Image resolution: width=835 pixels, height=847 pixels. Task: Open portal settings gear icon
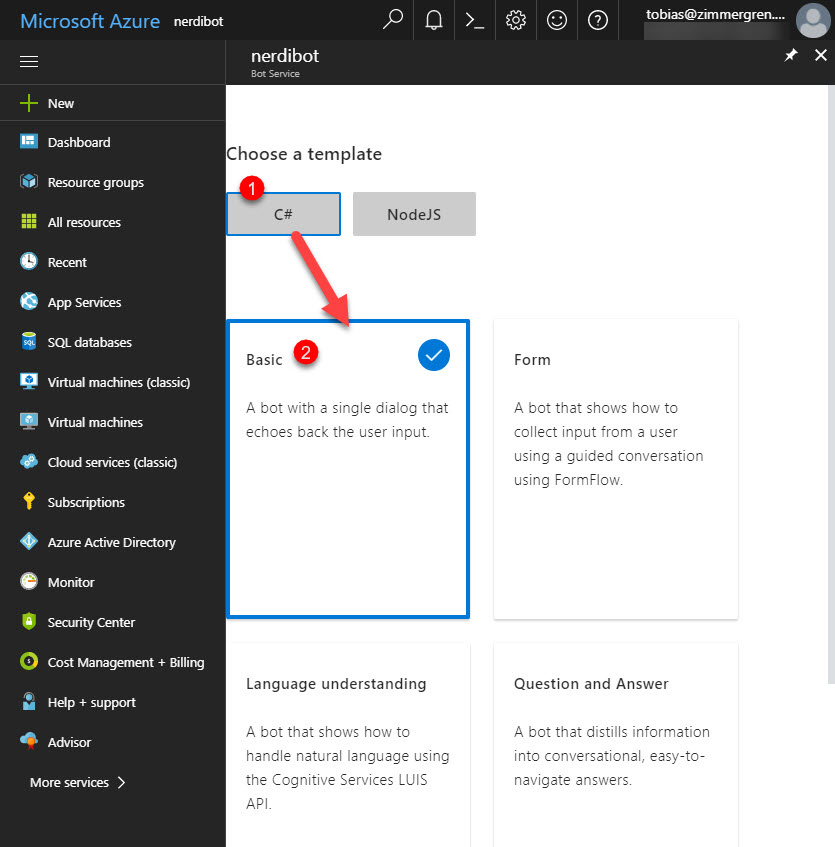(x=516, y=21)
